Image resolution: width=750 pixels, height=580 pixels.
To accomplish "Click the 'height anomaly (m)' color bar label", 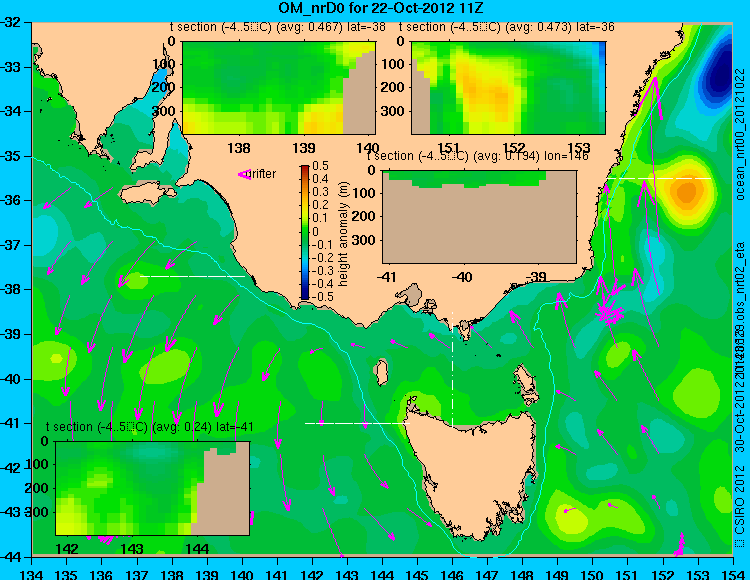I will [x=343, y=234].
